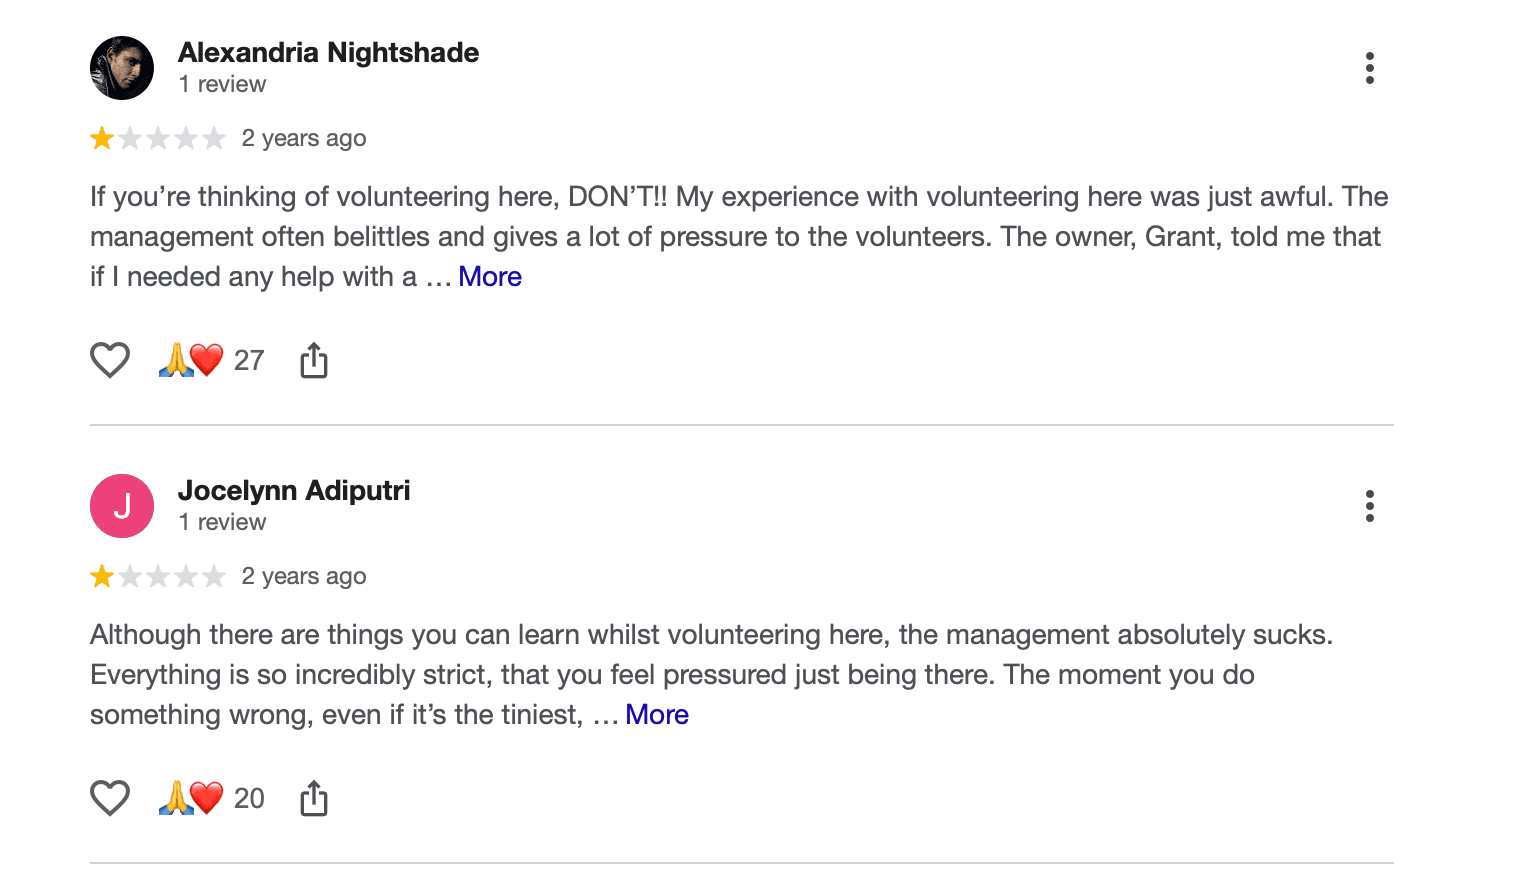This screenshot has height=890, width=1538.
Task: Open Alexandria Nightshade's profile photo
Action: (122, 68)
